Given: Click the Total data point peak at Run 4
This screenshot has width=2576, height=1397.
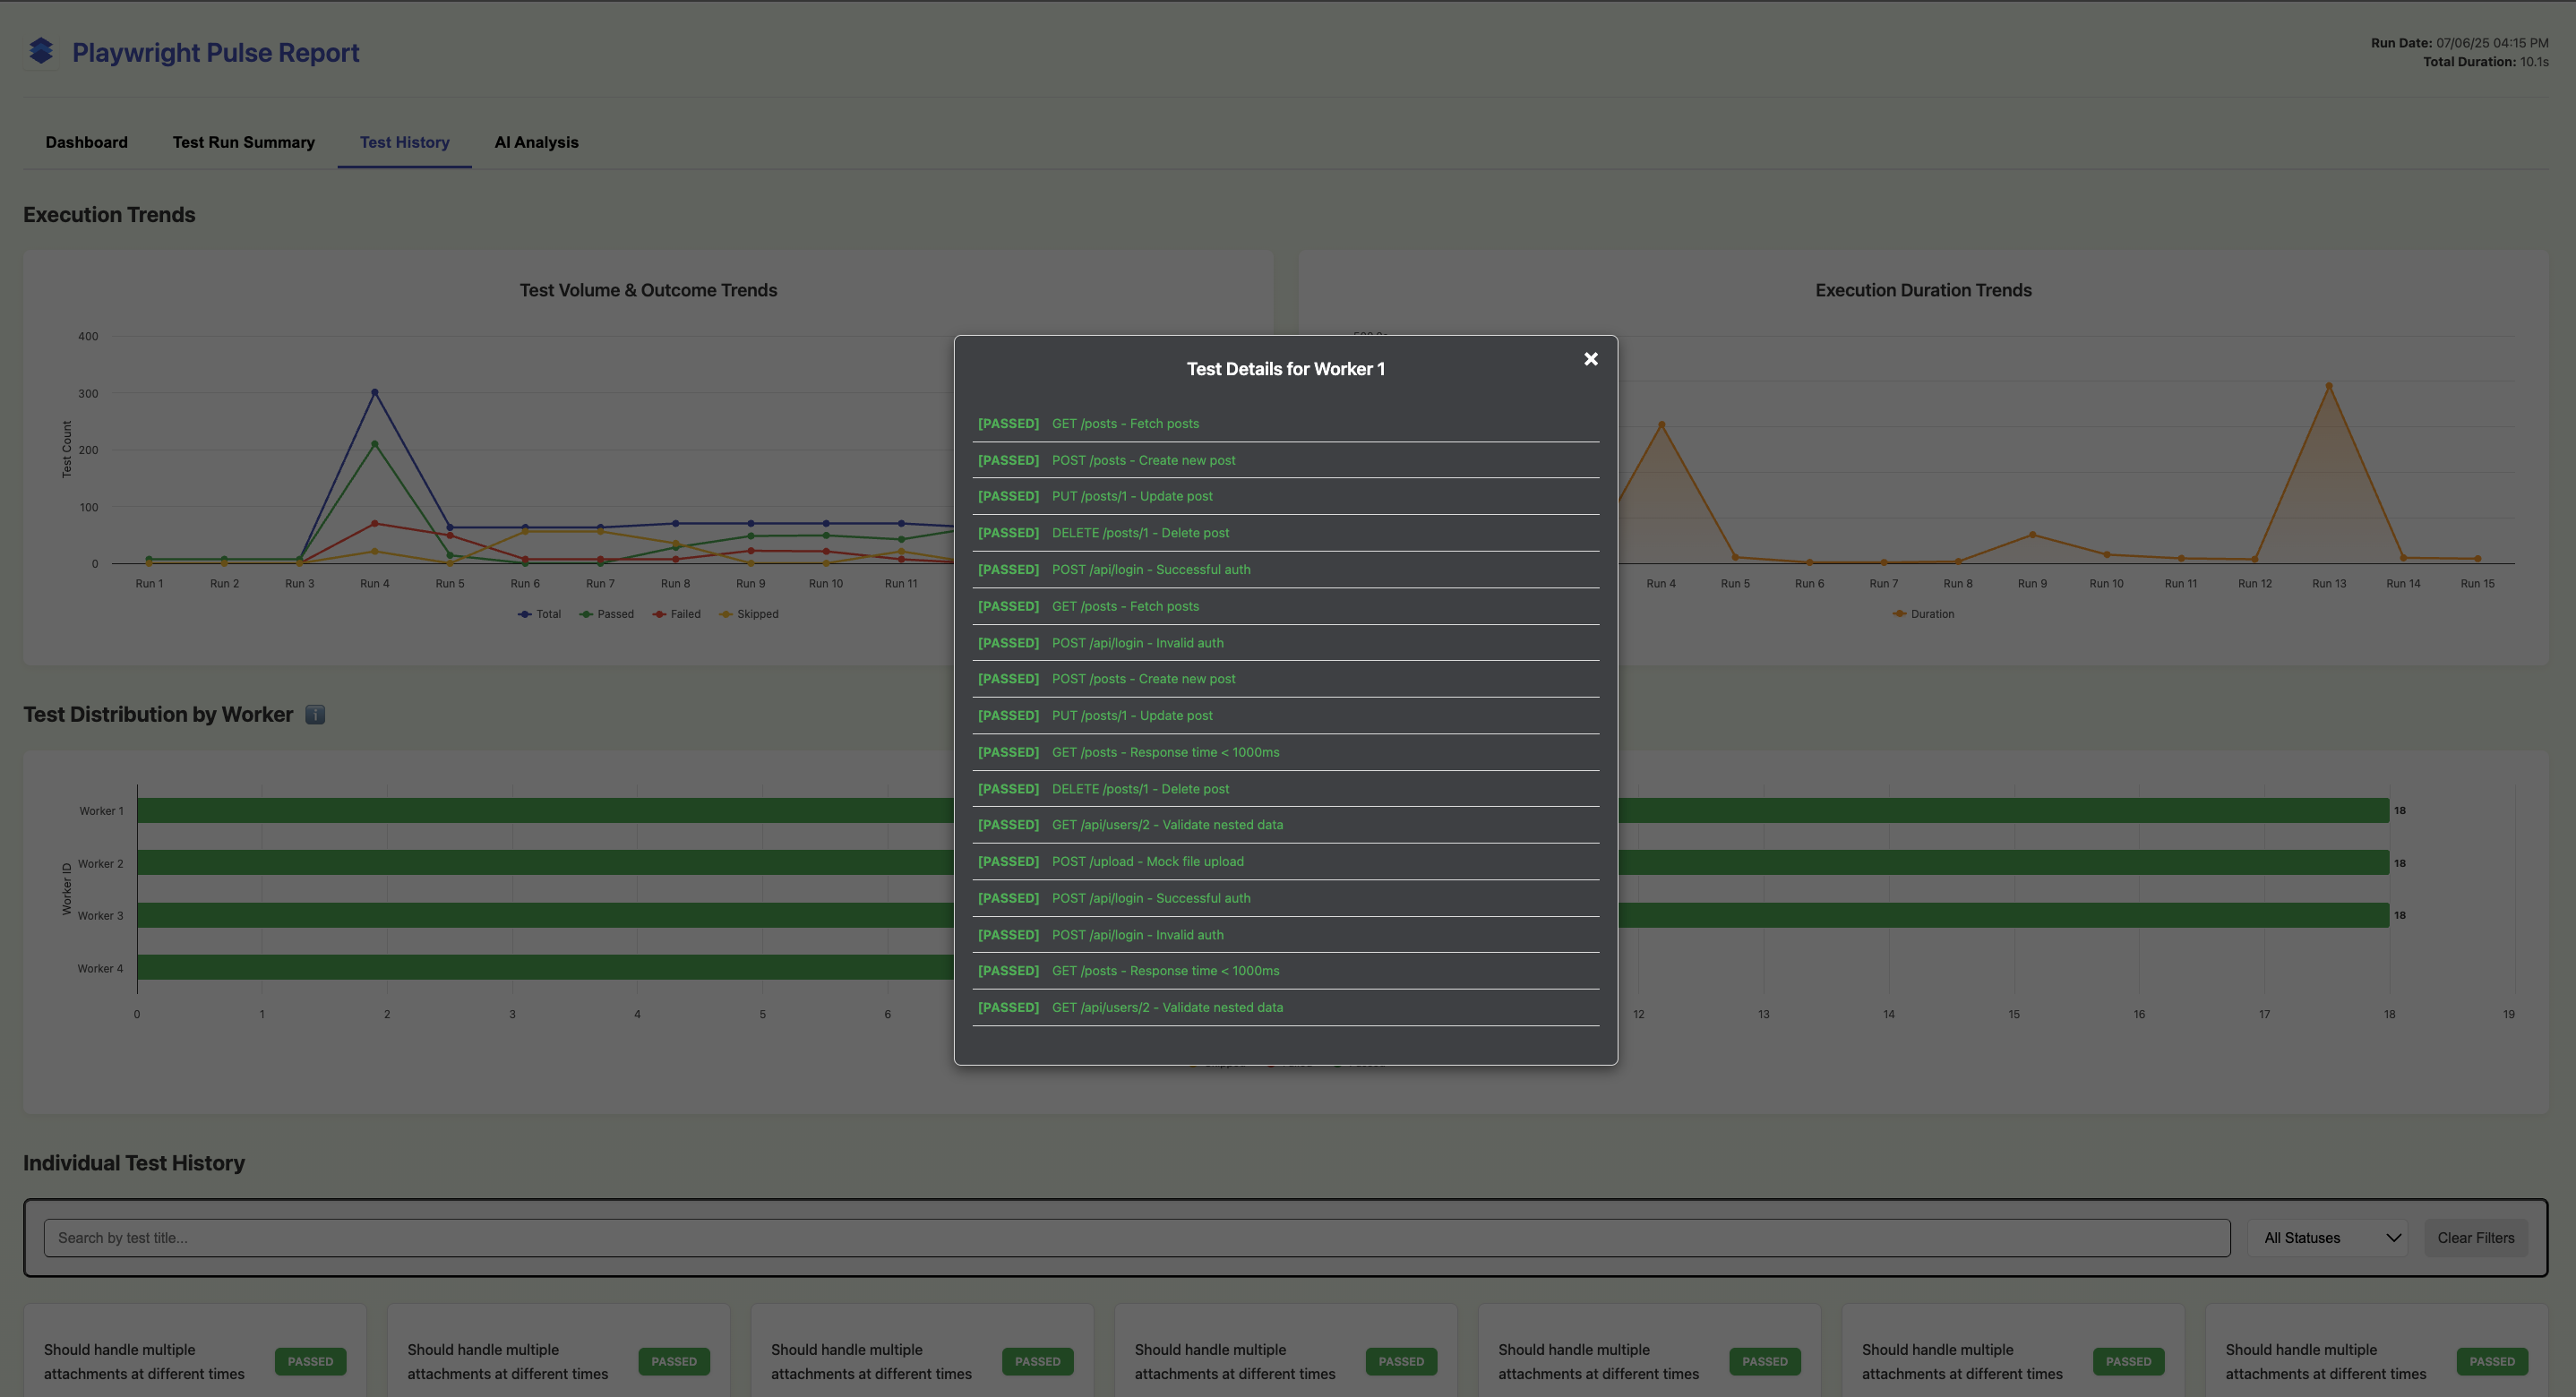Looking at the screenshot, I should point(375,392).
